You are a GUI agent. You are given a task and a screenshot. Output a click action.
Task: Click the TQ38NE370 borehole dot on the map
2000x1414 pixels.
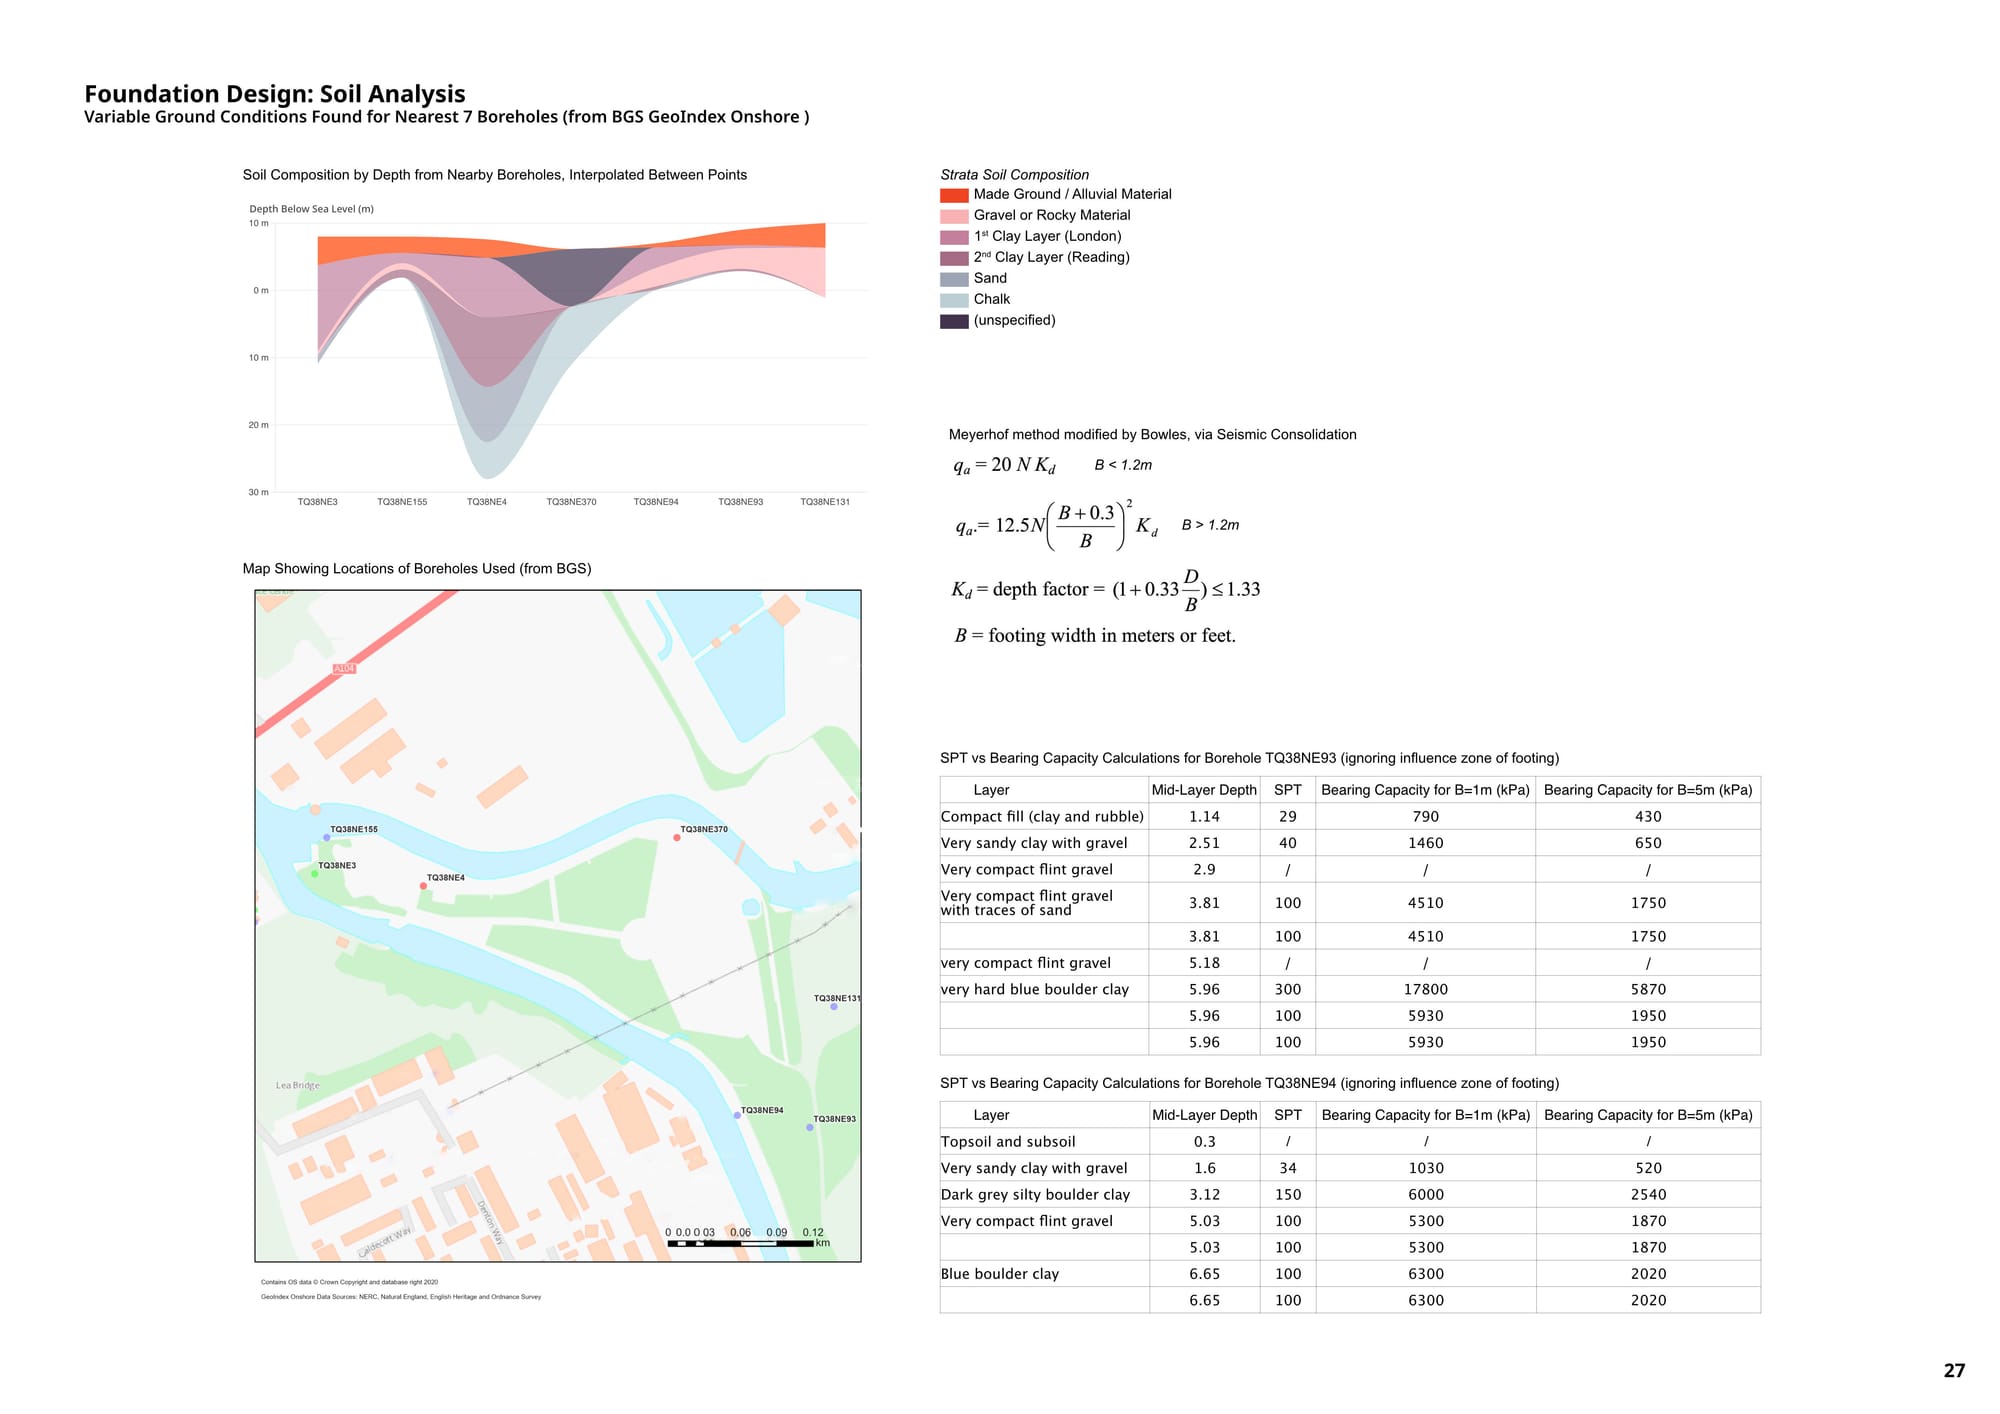tap(677, 838)
